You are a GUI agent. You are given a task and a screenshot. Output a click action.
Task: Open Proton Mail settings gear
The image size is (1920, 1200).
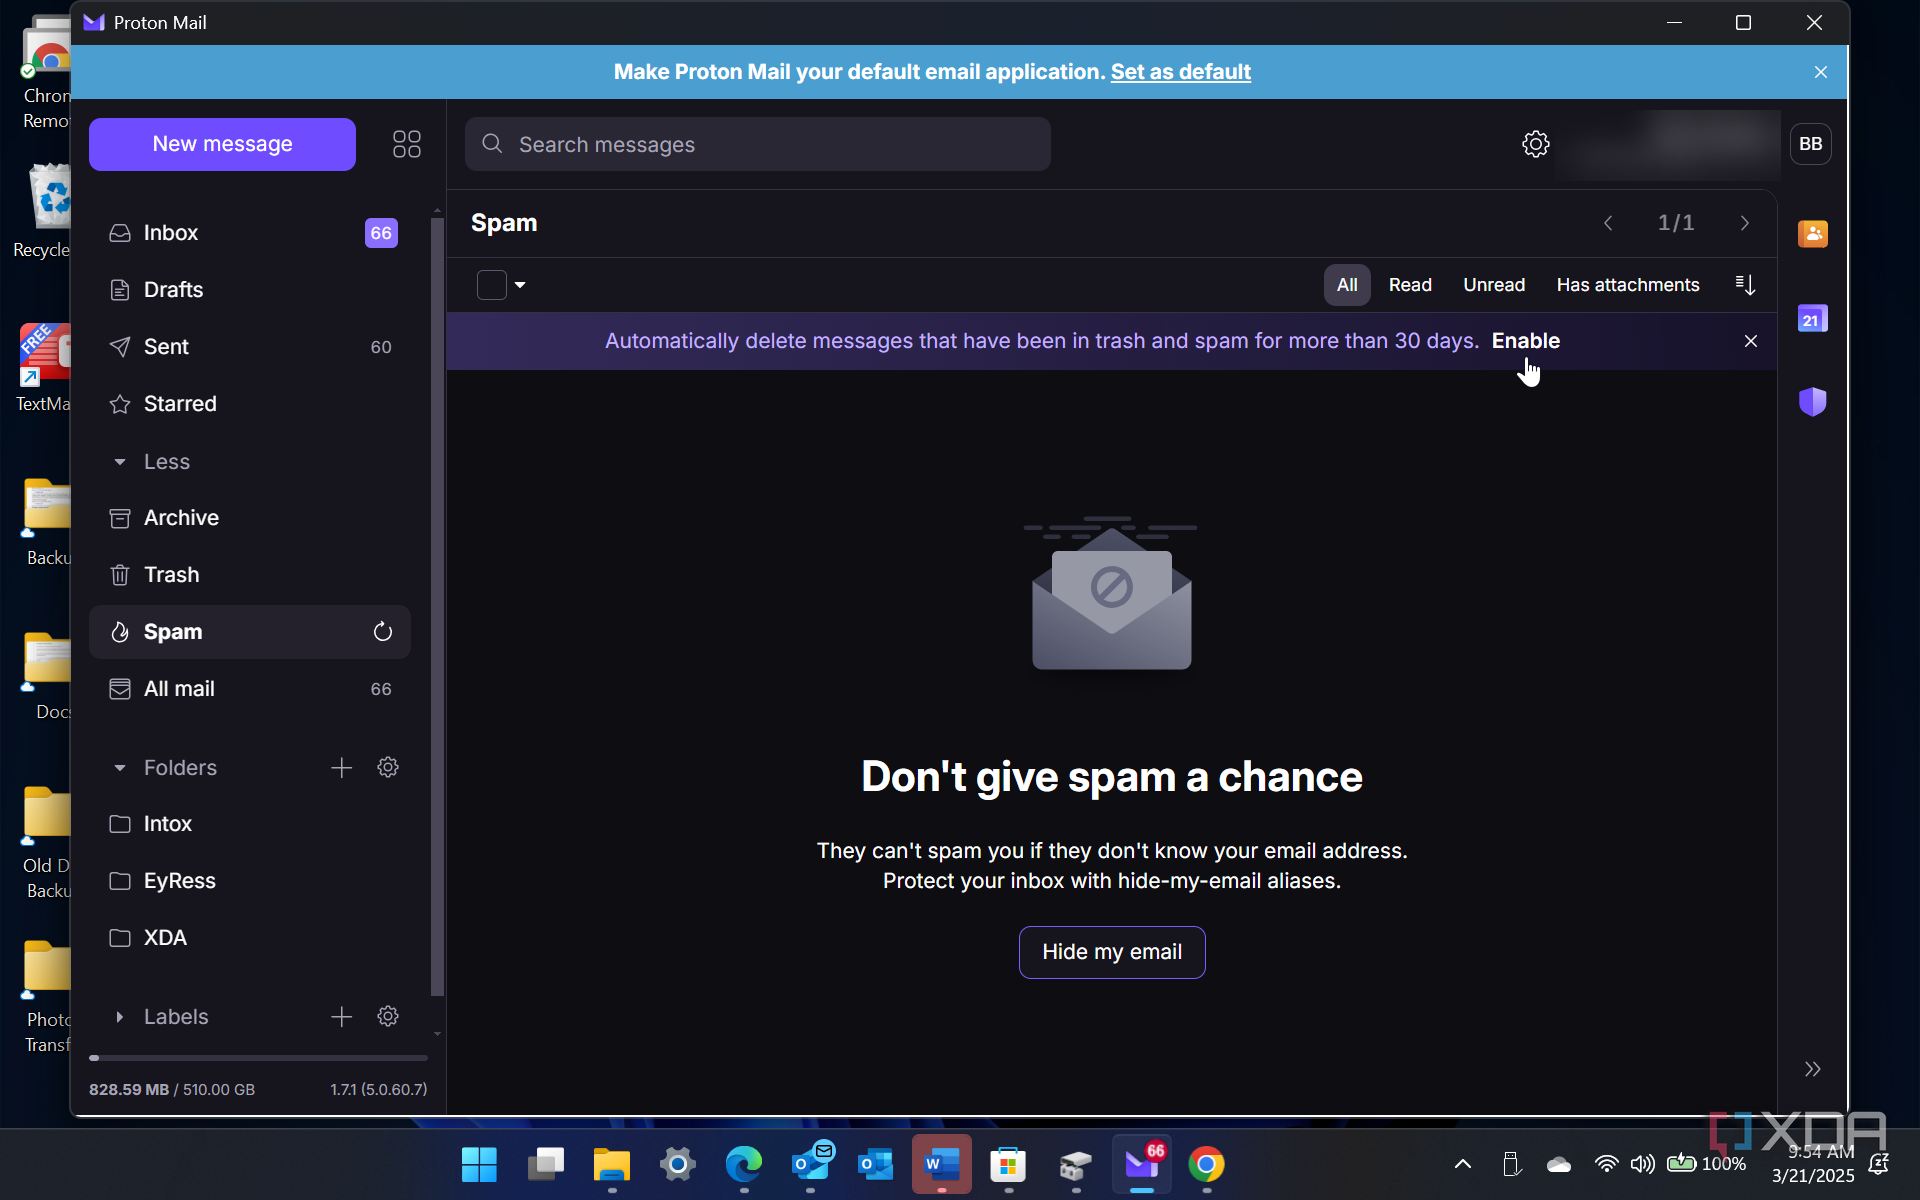[x=1536, y=144]
